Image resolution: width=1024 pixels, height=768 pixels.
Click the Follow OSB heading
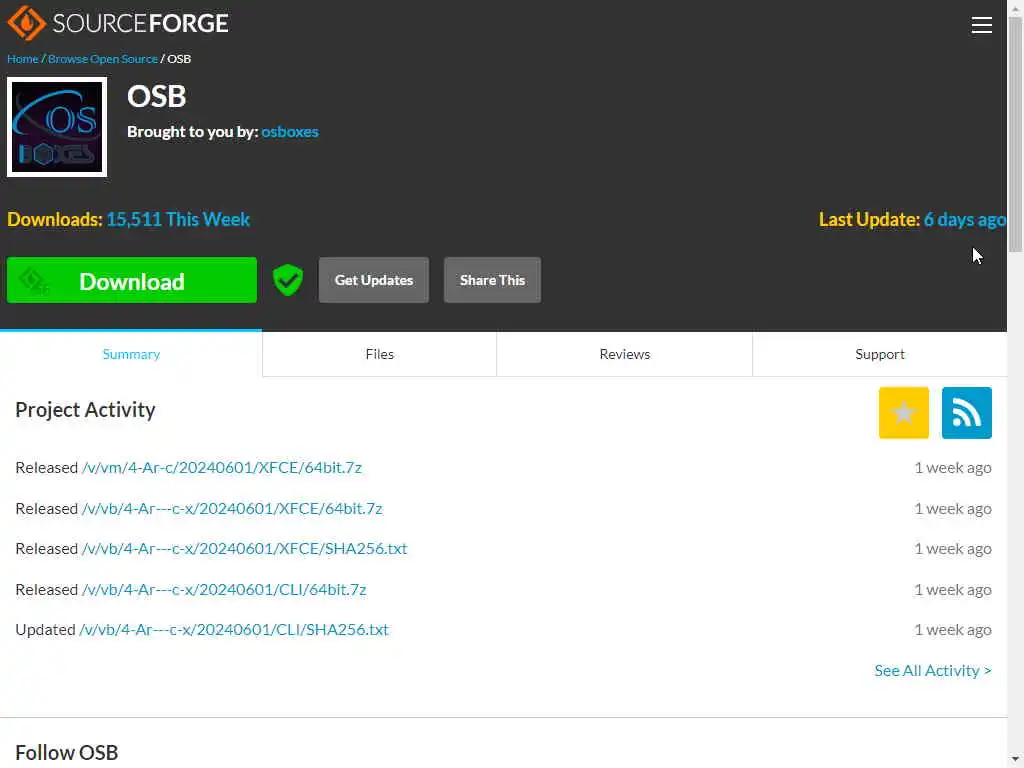coord(67,752)
